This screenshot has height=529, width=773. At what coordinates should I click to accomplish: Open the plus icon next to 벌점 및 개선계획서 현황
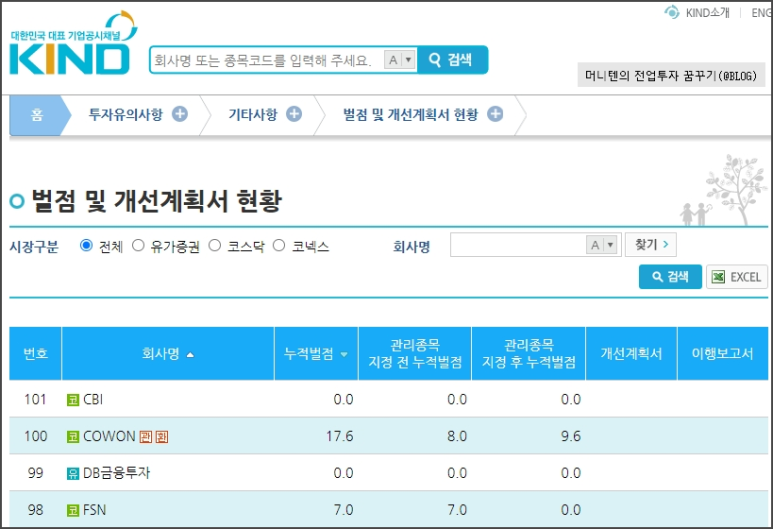(x=495, y=114)
